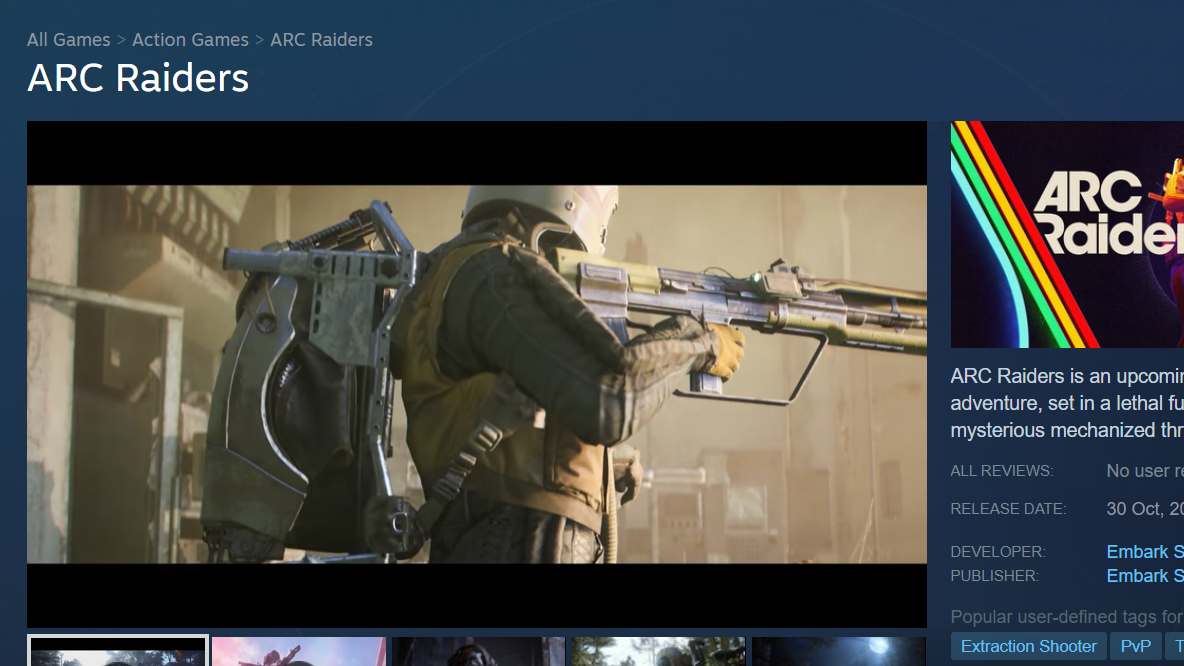
Task: Click the ARC Raiders breadcrumb link
Action: 322,40
